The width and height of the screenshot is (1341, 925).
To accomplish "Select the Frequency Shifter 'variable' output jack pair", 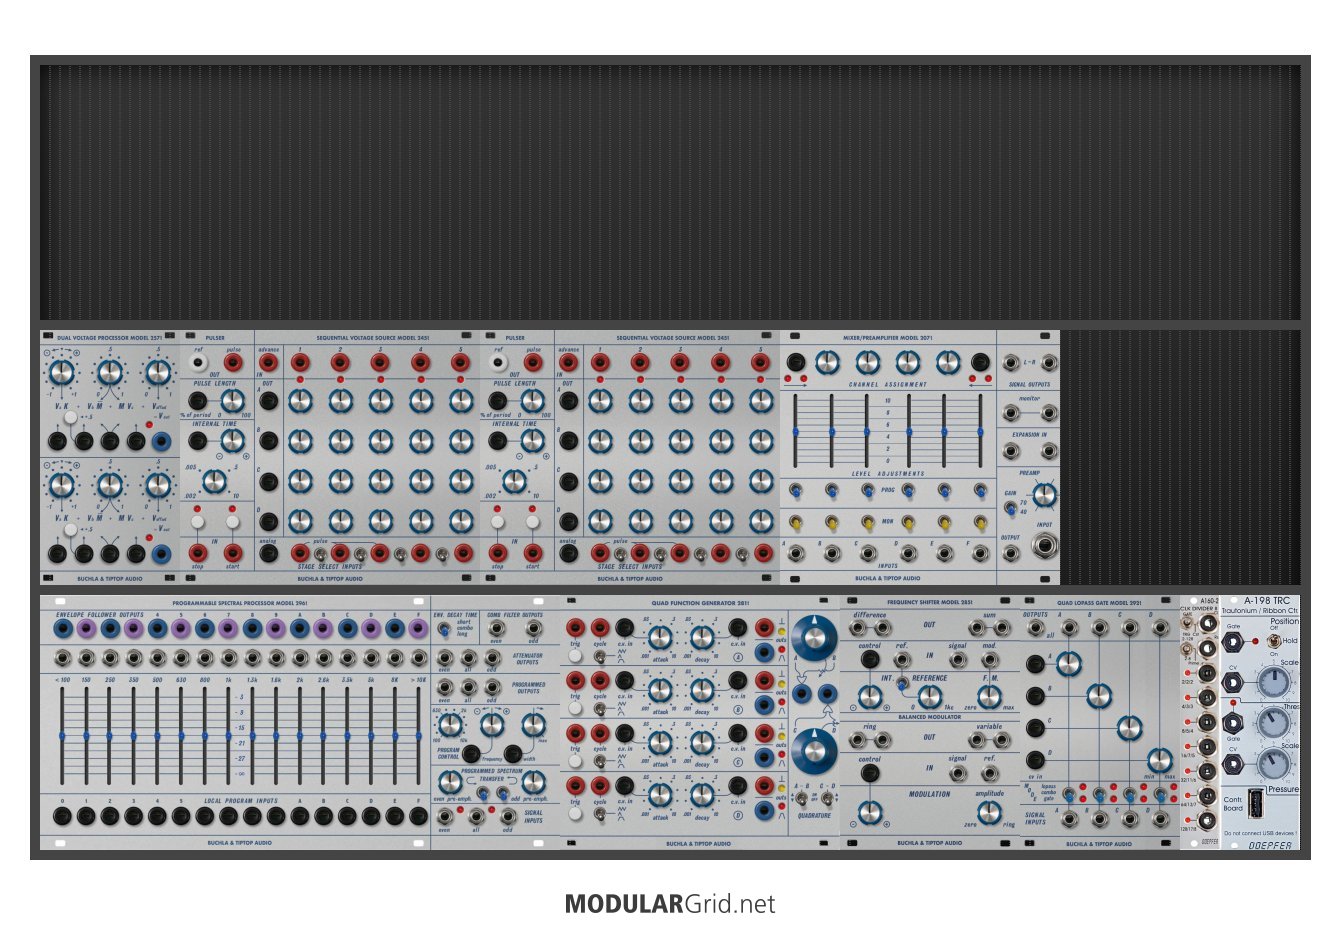I will coord(988,740).
